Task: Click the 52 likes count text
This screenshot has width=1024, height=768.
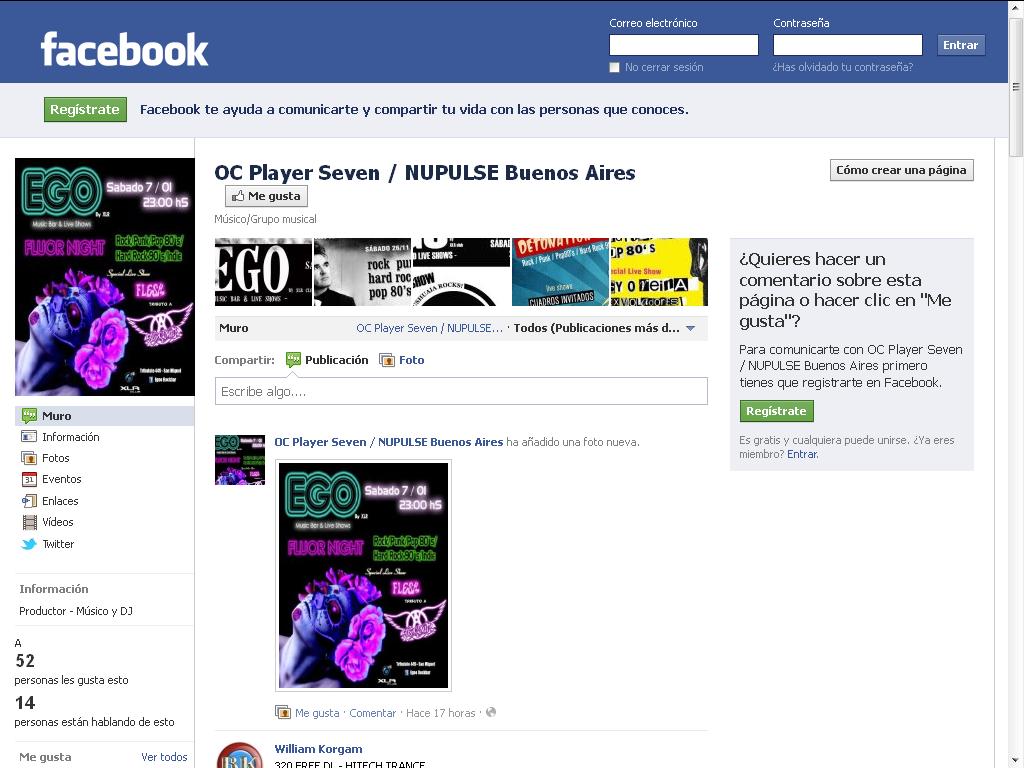Action: pos(25,660)
